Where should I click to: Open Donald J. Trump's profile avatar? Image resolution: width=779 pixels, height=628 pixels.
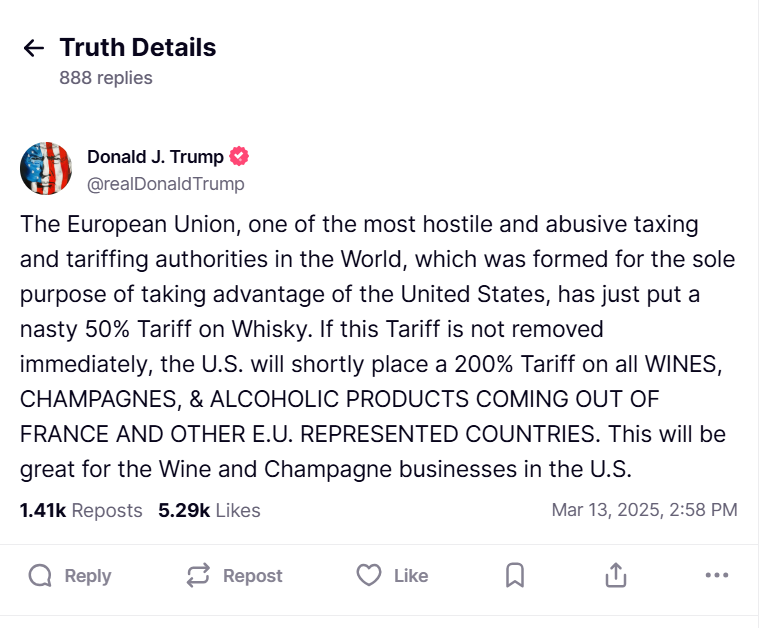pyautogui.click(x=45, y=168)
